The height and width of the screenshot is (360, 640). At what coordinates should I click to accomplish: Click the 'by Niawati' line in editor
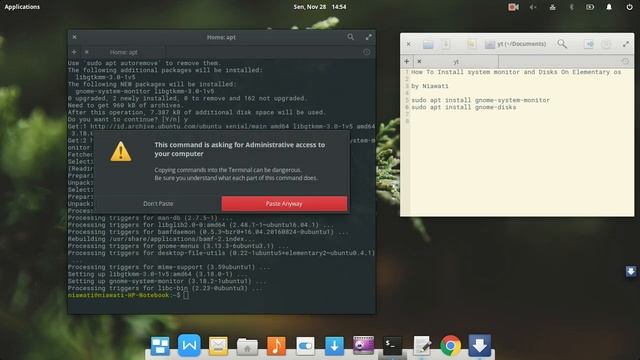(430, 86)
